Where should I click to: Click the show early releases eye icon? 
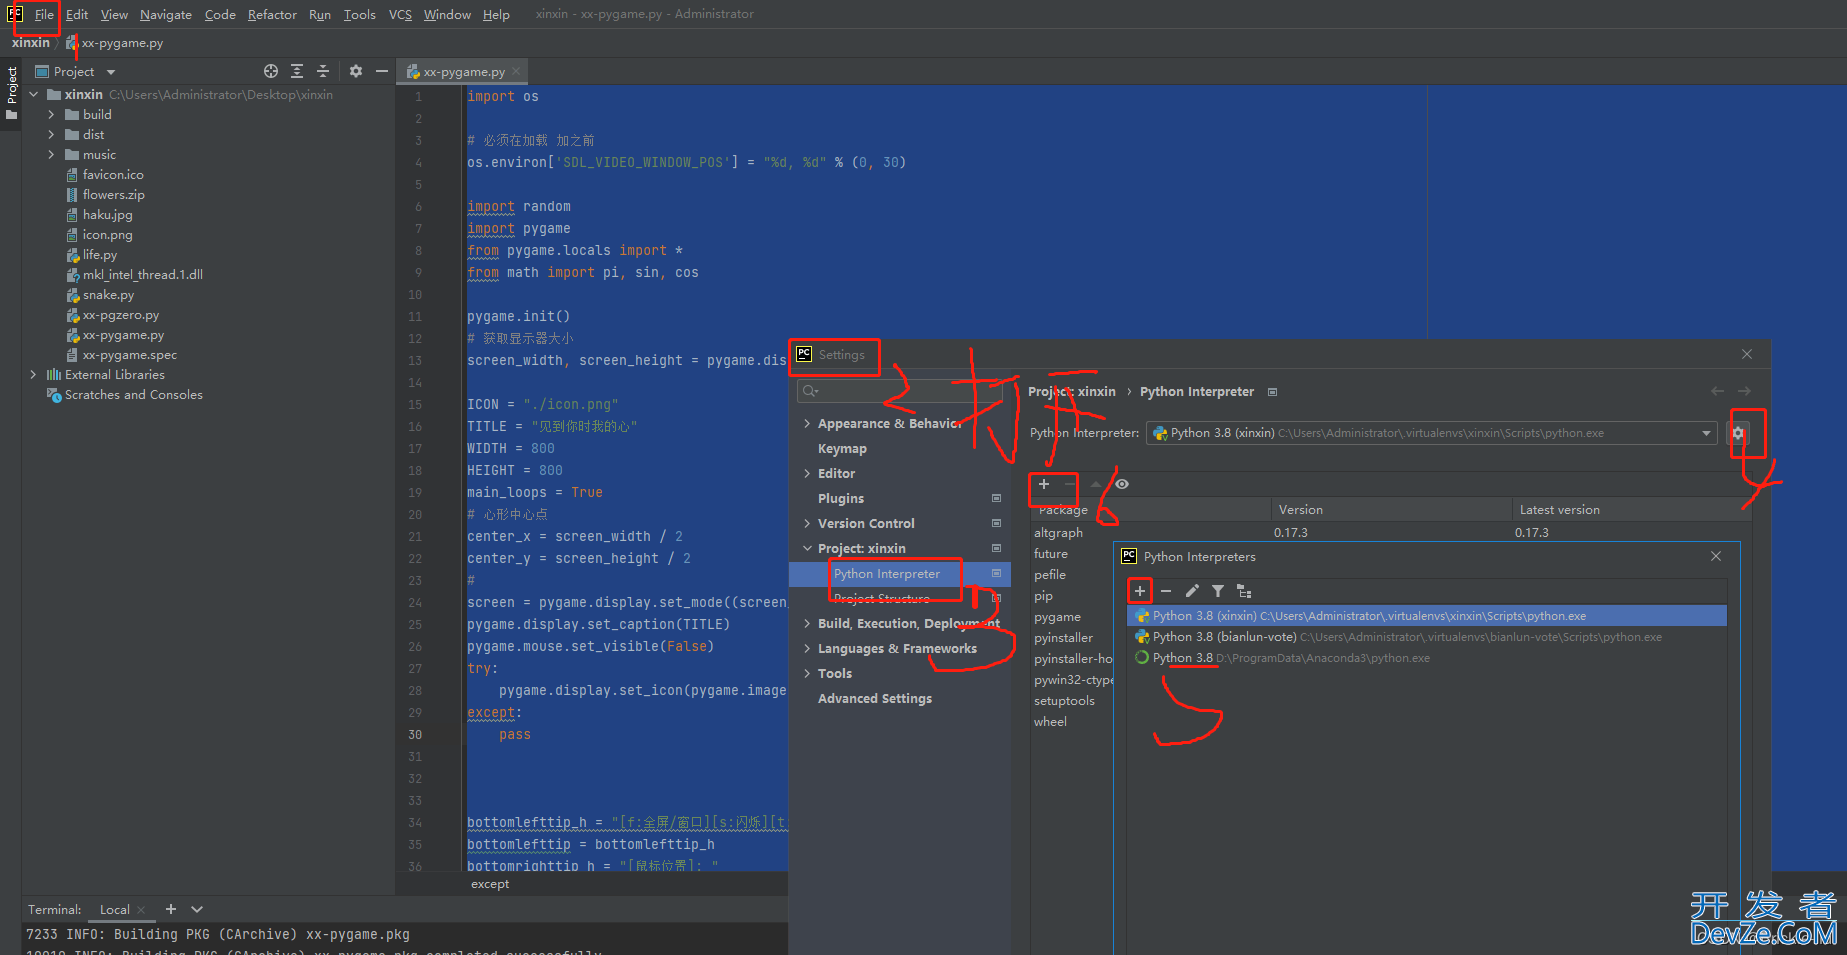(x=1122, y=484)
